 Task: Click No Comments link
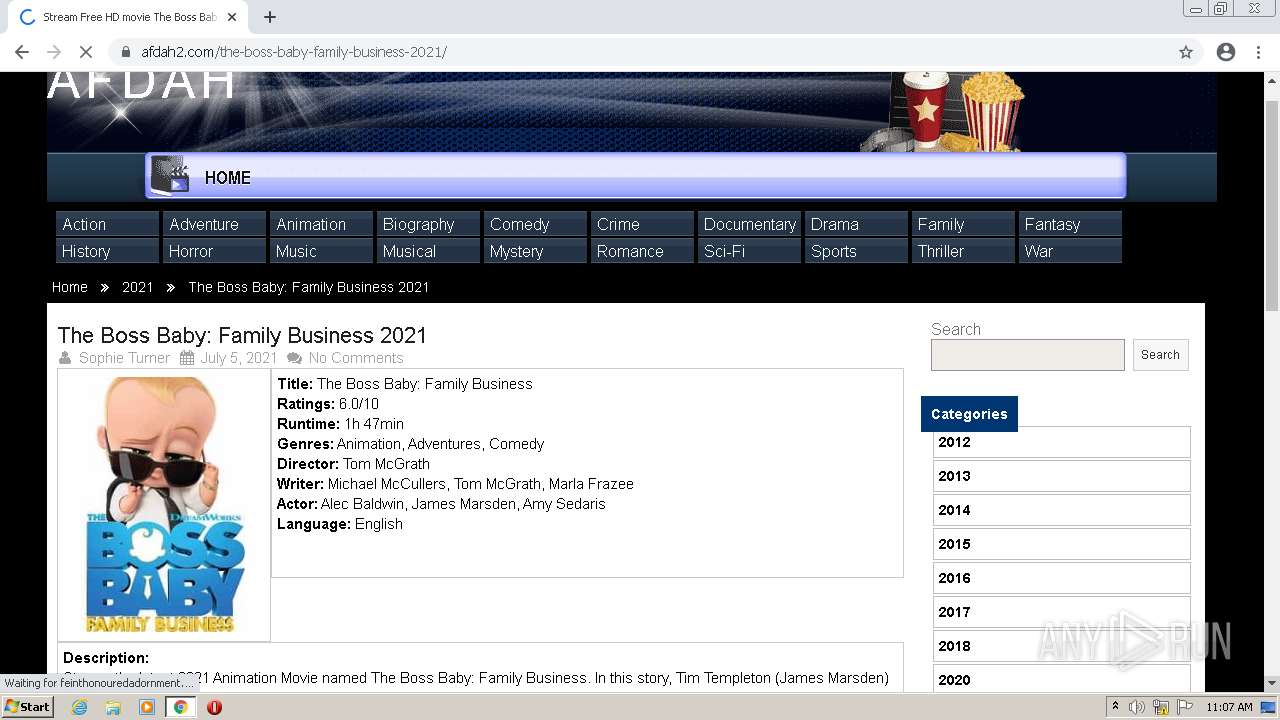[356, 358]
